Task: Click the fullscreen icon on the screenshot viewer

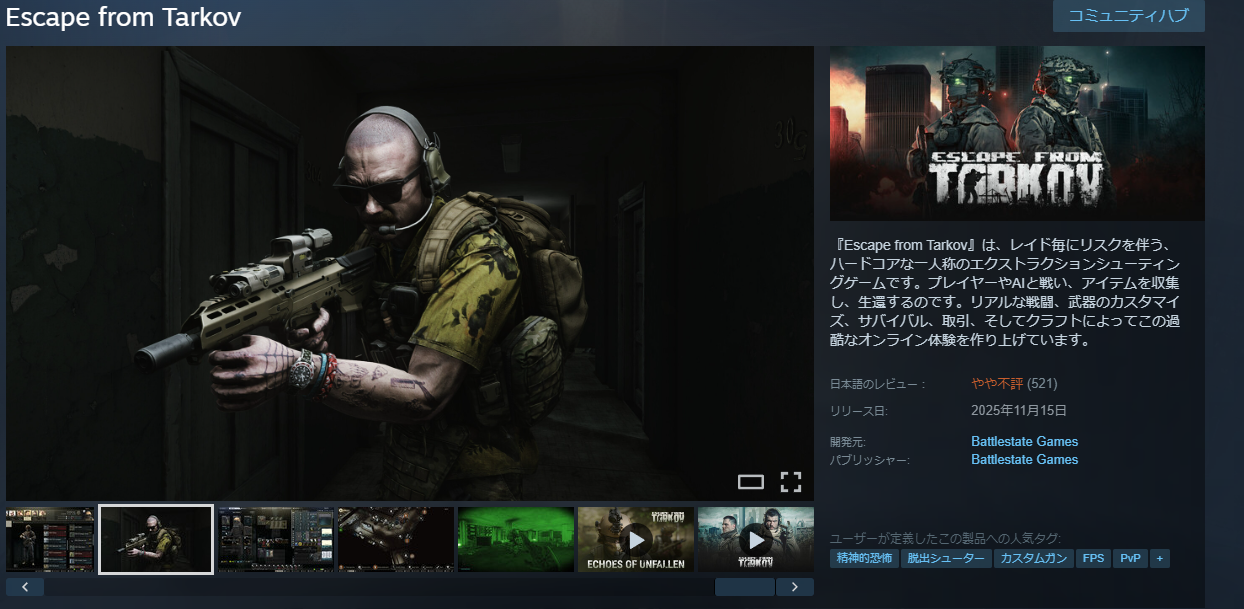Action: point(790,482)
